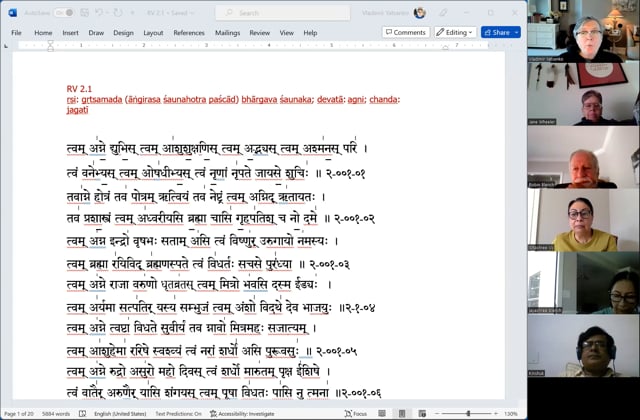Switch to Print Layout view icon
The width and height of the screenshot is (640, 420).
pyautogui.click(x=402, y=413)
